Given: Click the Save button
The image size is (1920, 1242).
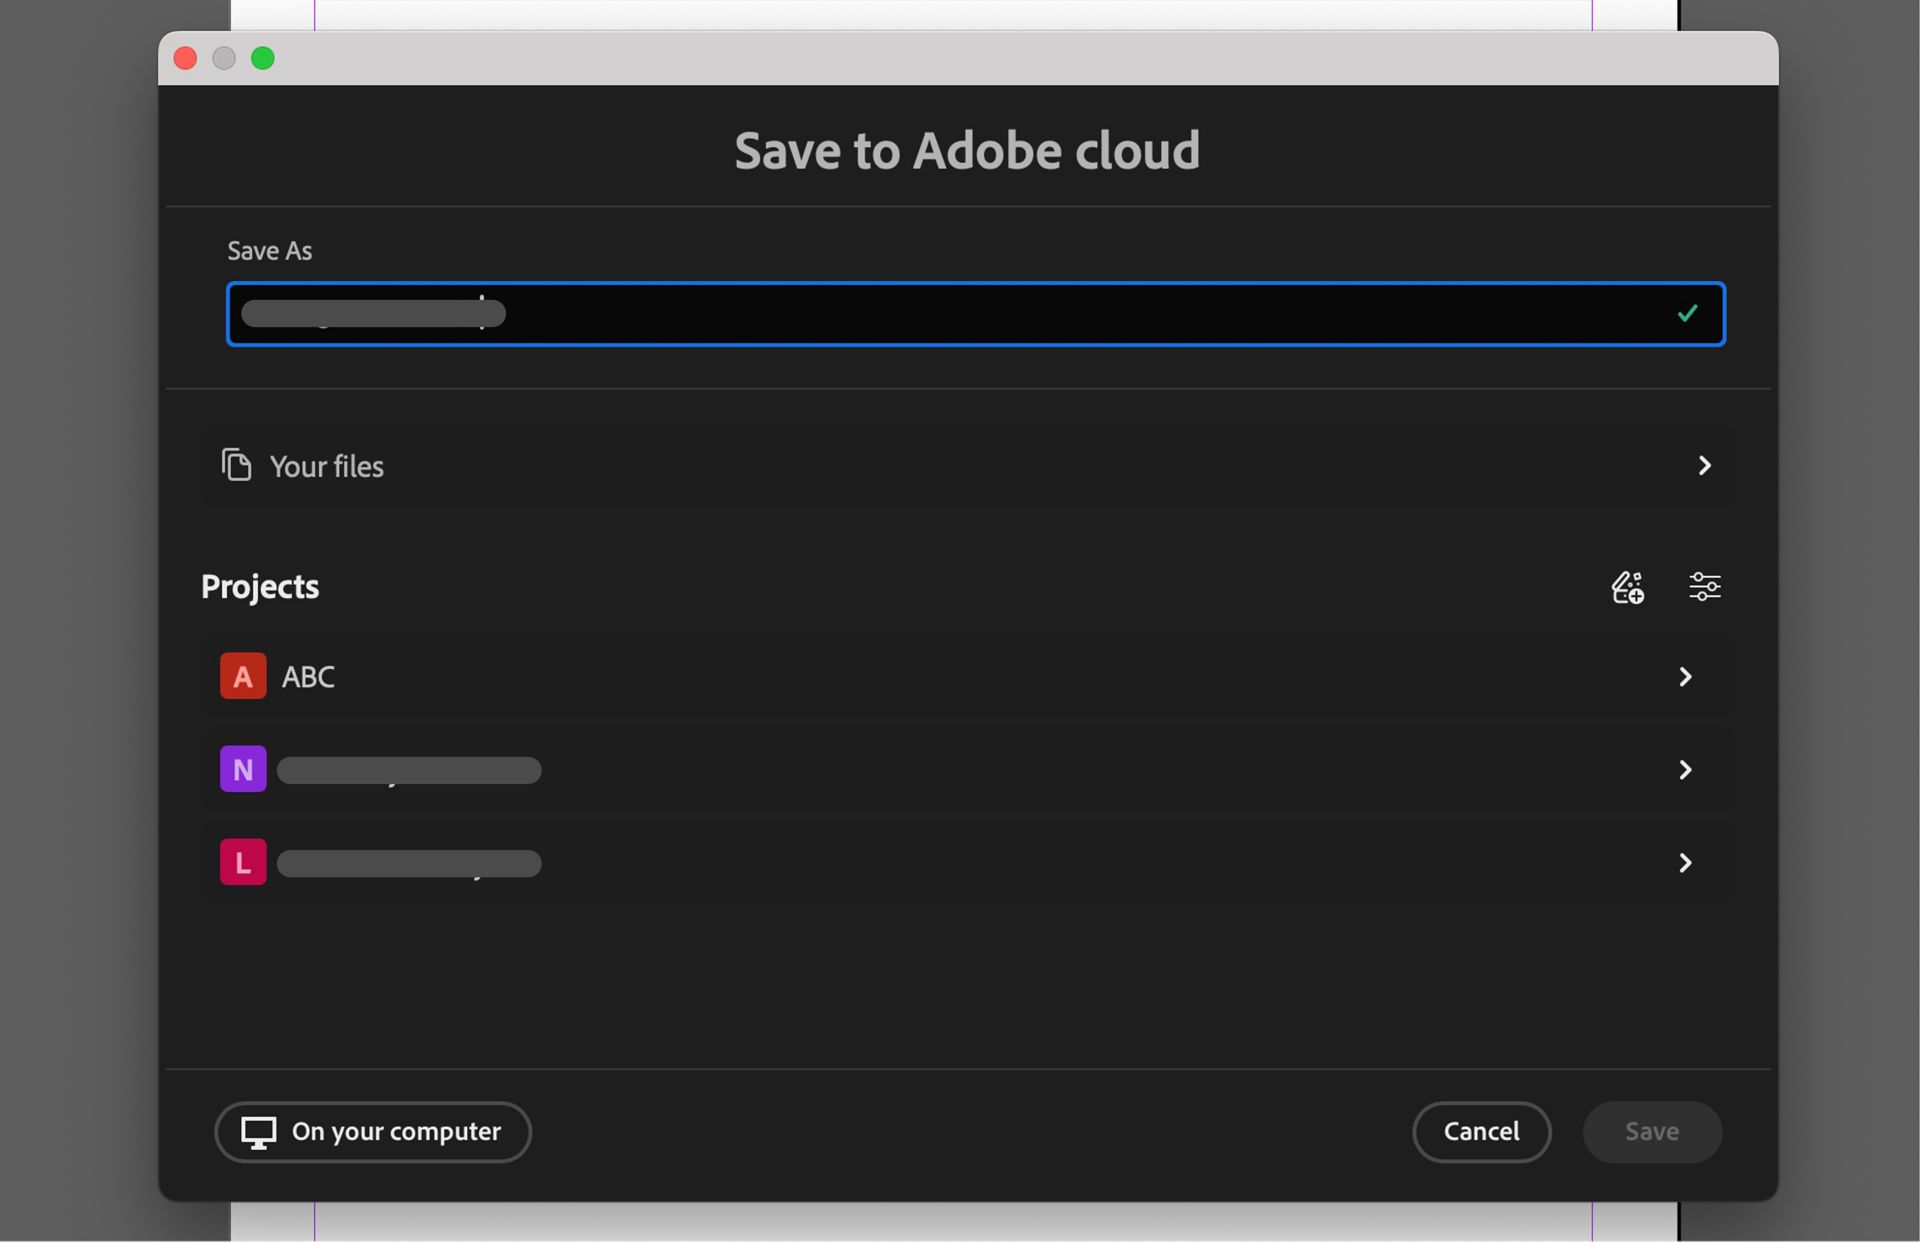Looking at the screenshot, I should (x=1651, y=1132).
